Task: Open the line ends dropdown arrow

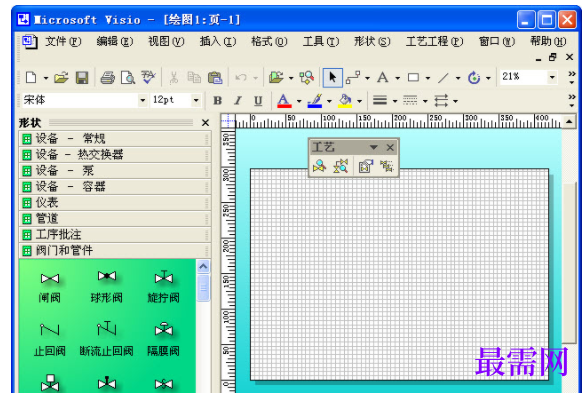Action: [455, 101]
